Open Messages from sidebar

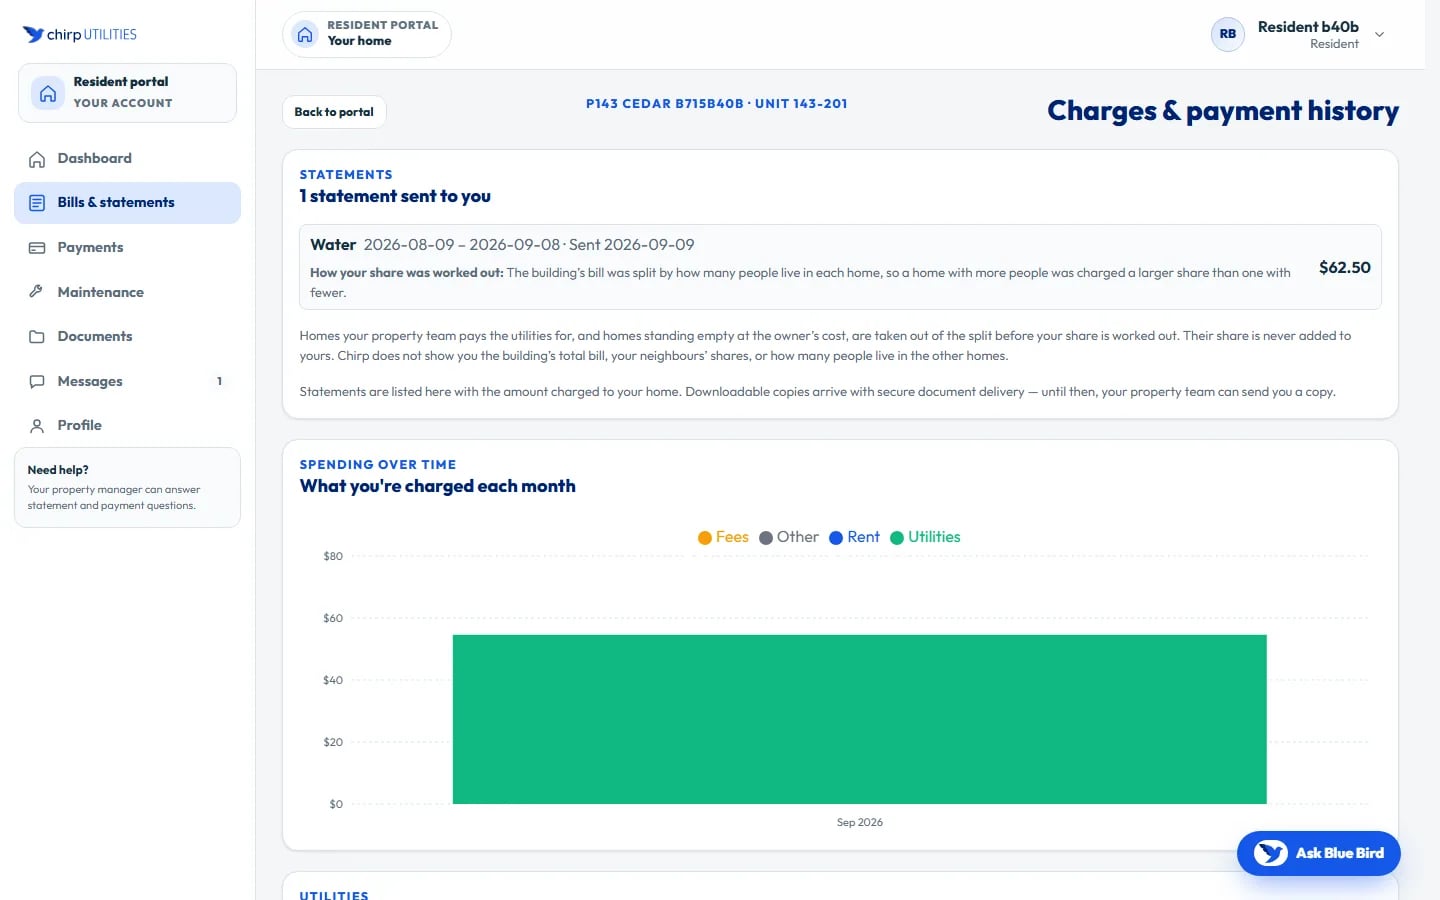[127, 381]
